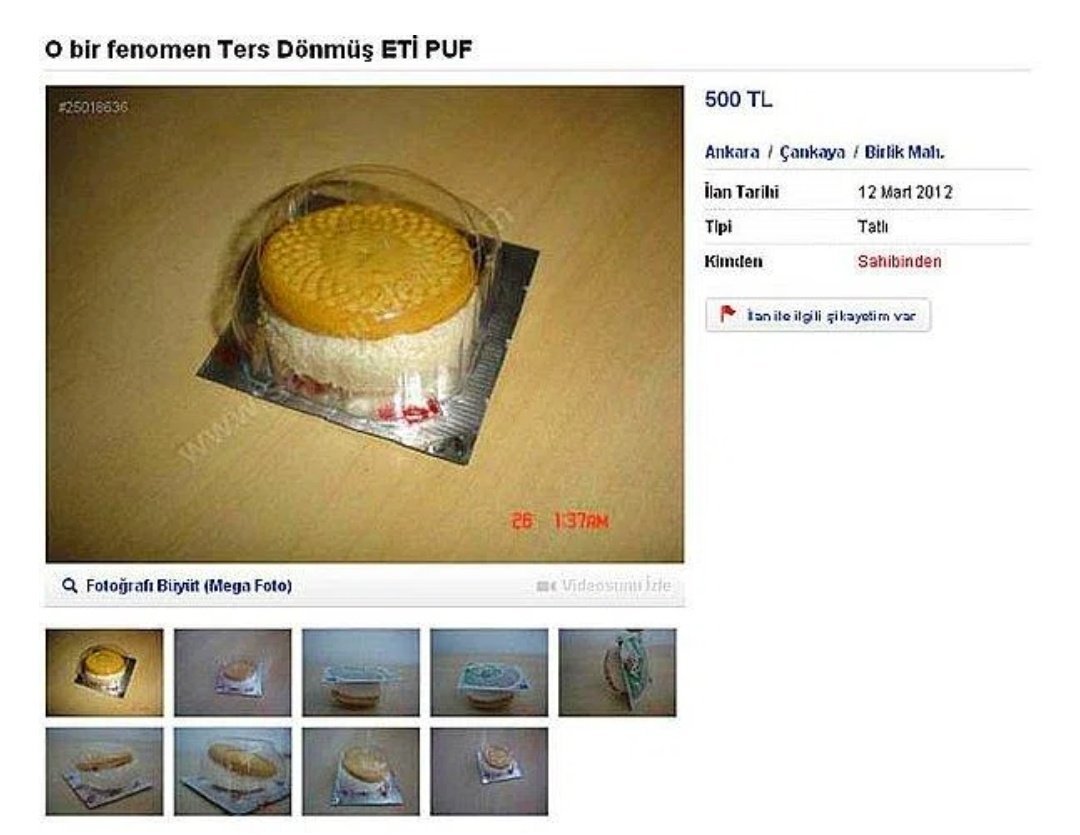This screenshot has width=1080, height=835.
Task: Open the Ankara location link
Action: pos(731,152)
